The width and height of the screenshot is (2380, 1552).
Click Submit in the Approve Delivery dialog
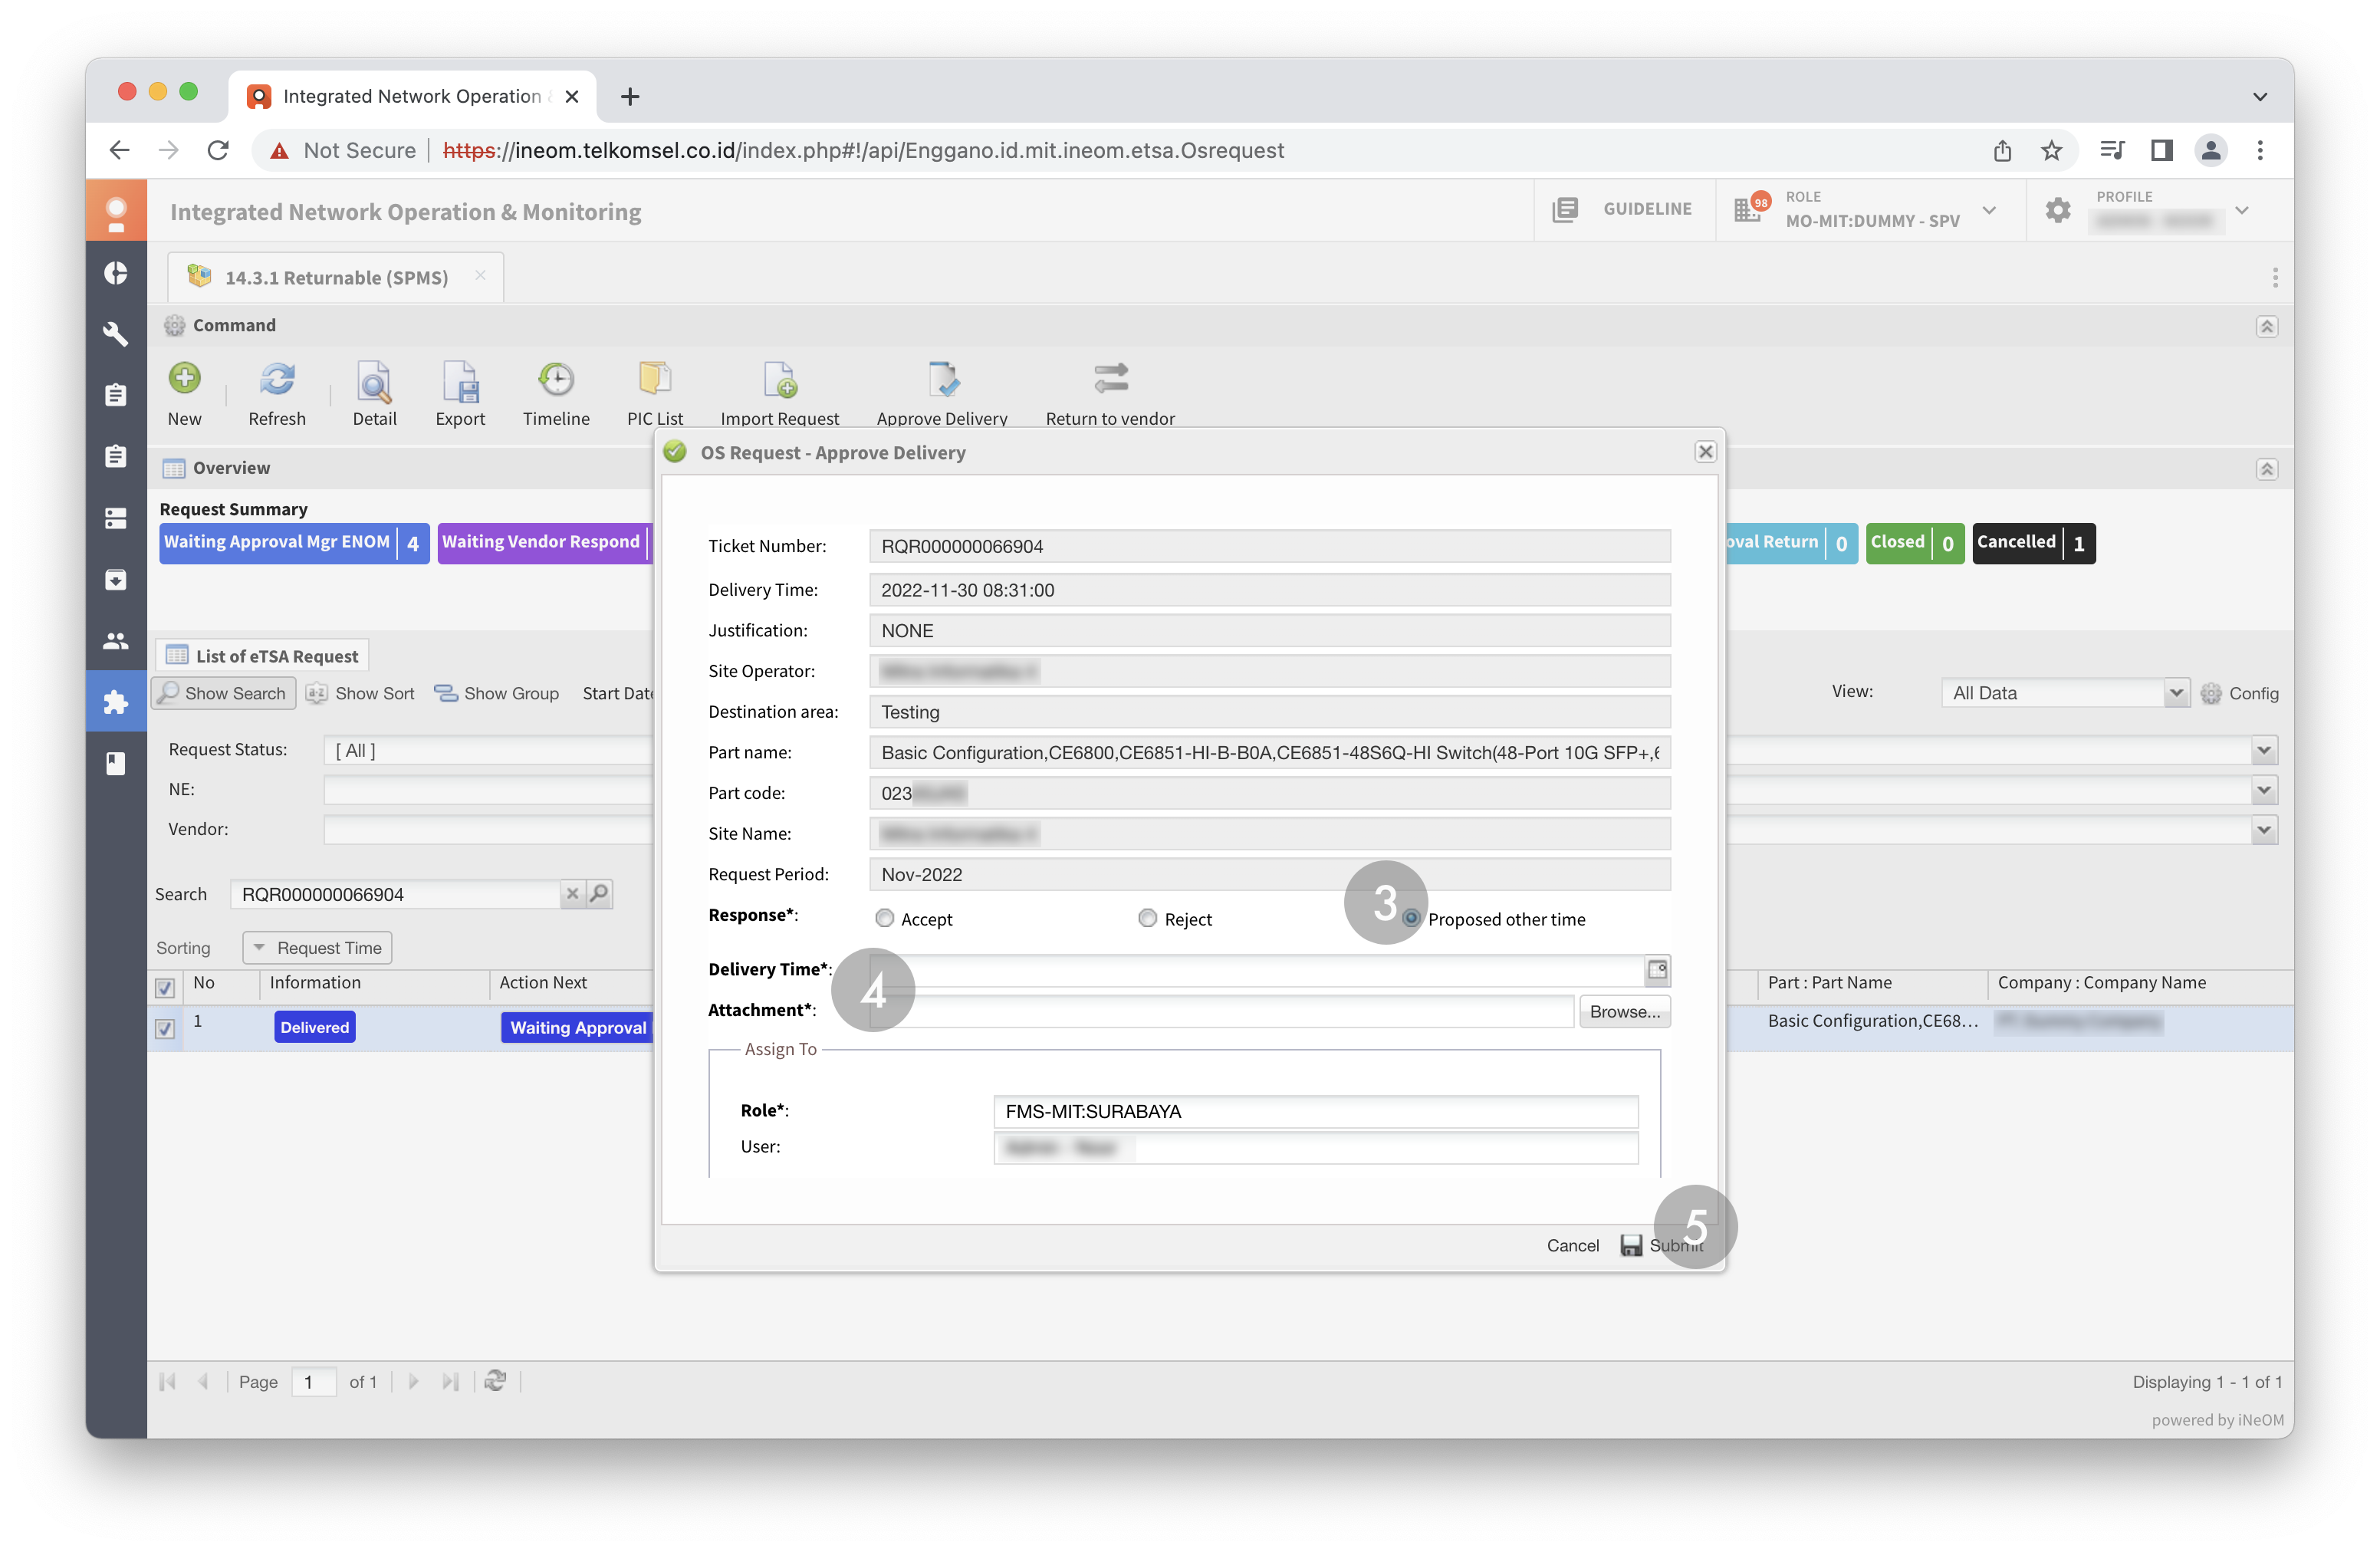(1662, 1245)
